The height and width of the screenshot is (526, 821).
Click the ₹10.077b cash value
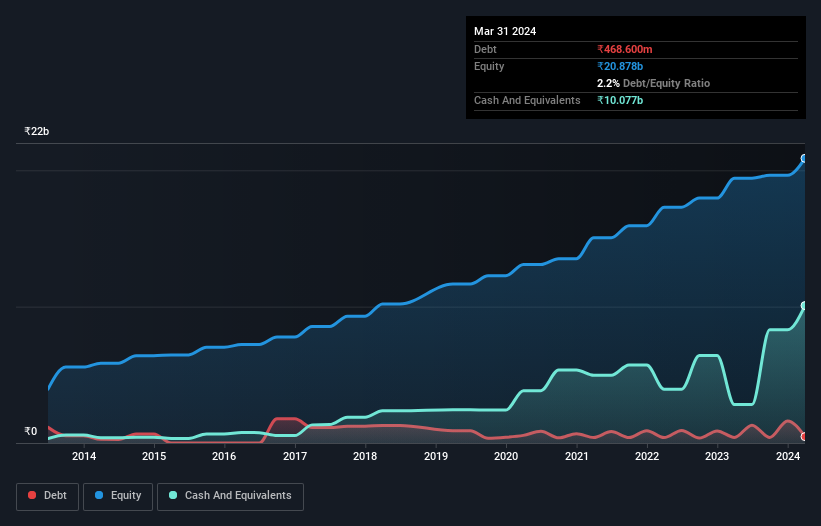pyautogui.click(x=620, y=100)
